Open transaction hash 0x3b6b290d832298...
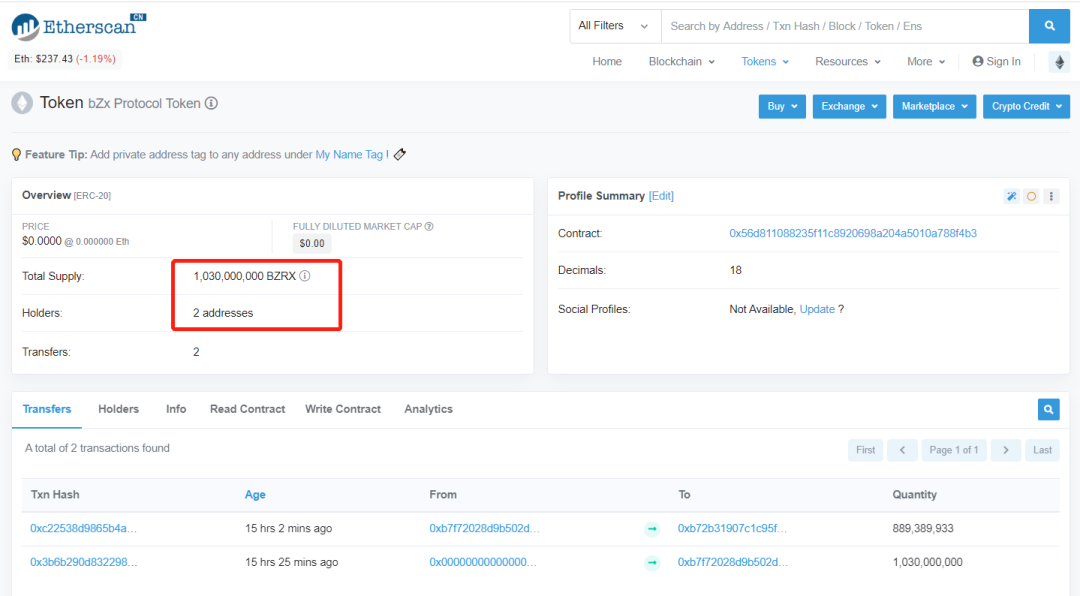 point(83,562)
